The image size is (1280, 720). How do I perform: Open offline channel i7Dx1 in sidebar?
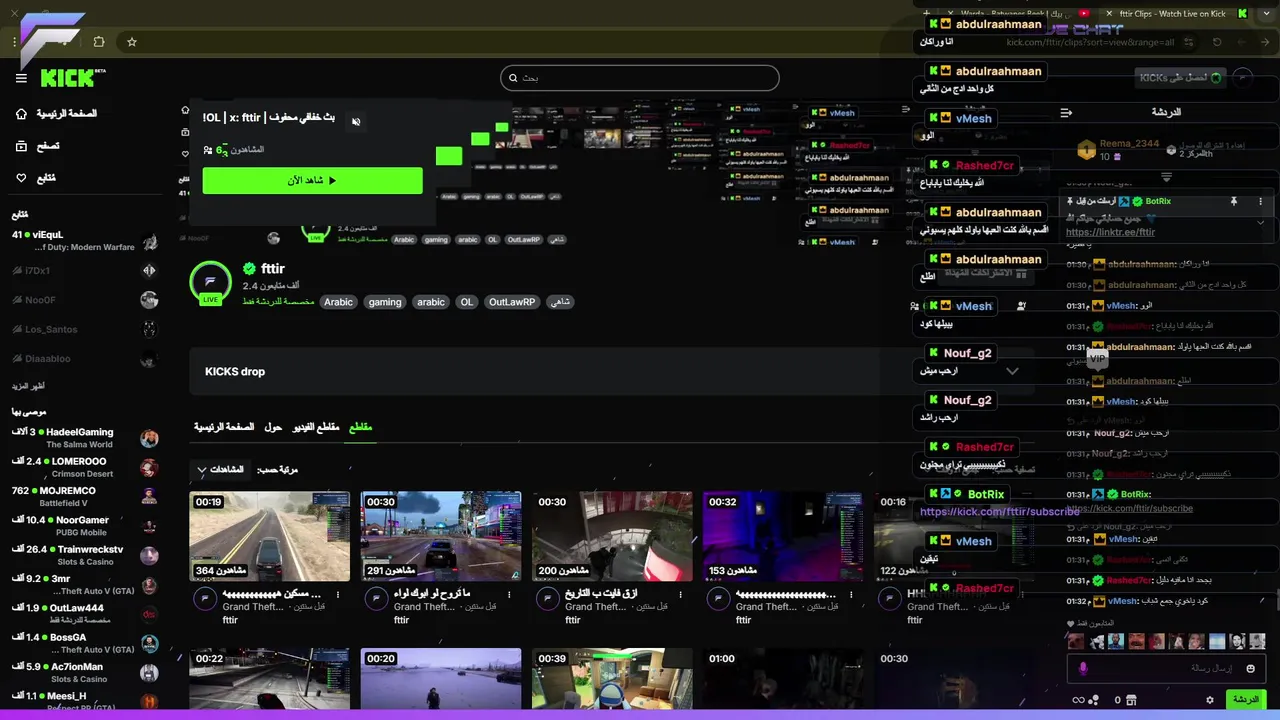click(x=85, y=271)
